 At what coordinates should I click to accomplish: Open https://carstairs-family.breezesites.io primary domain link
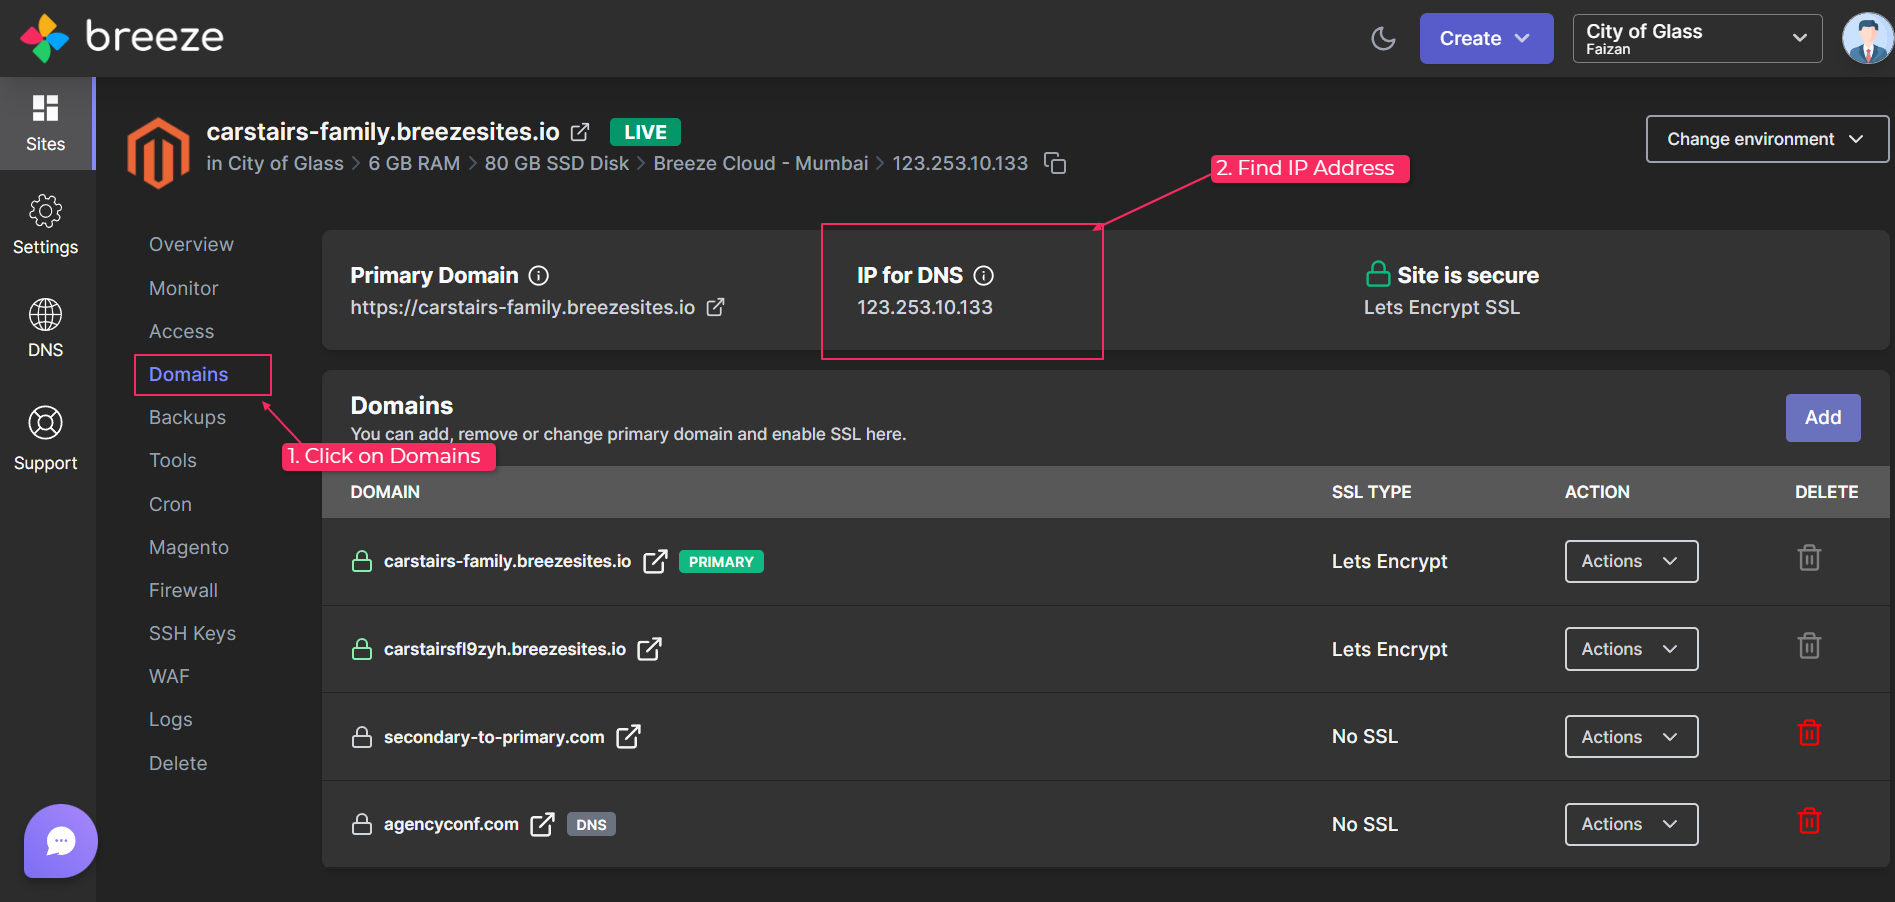coord(522,307)
